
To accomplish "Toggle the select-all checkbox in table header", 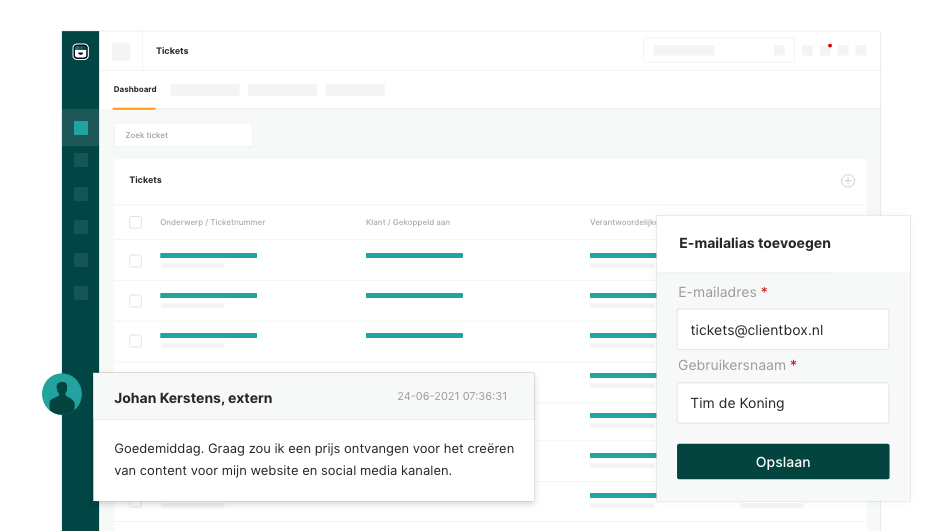I will 136,222.
